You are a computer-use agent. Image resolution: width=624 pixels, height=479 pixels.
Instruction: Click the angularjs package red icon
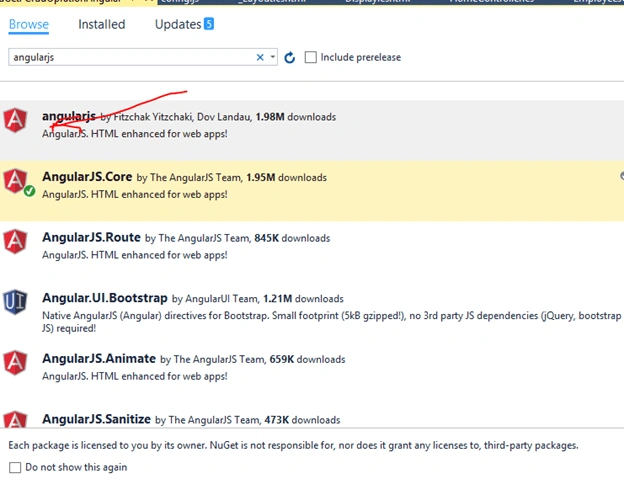[15, 120]
